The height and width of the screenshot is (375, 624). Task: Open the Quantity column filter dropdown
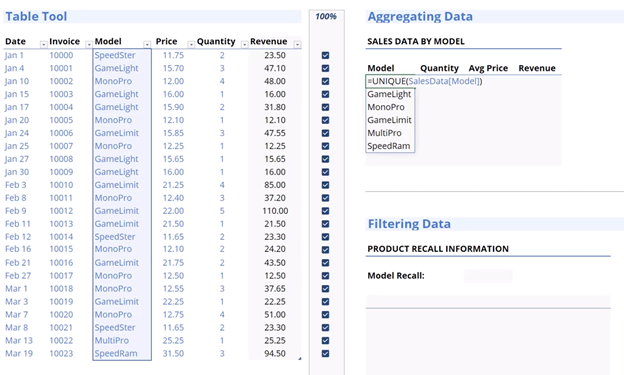coord(244,45)
